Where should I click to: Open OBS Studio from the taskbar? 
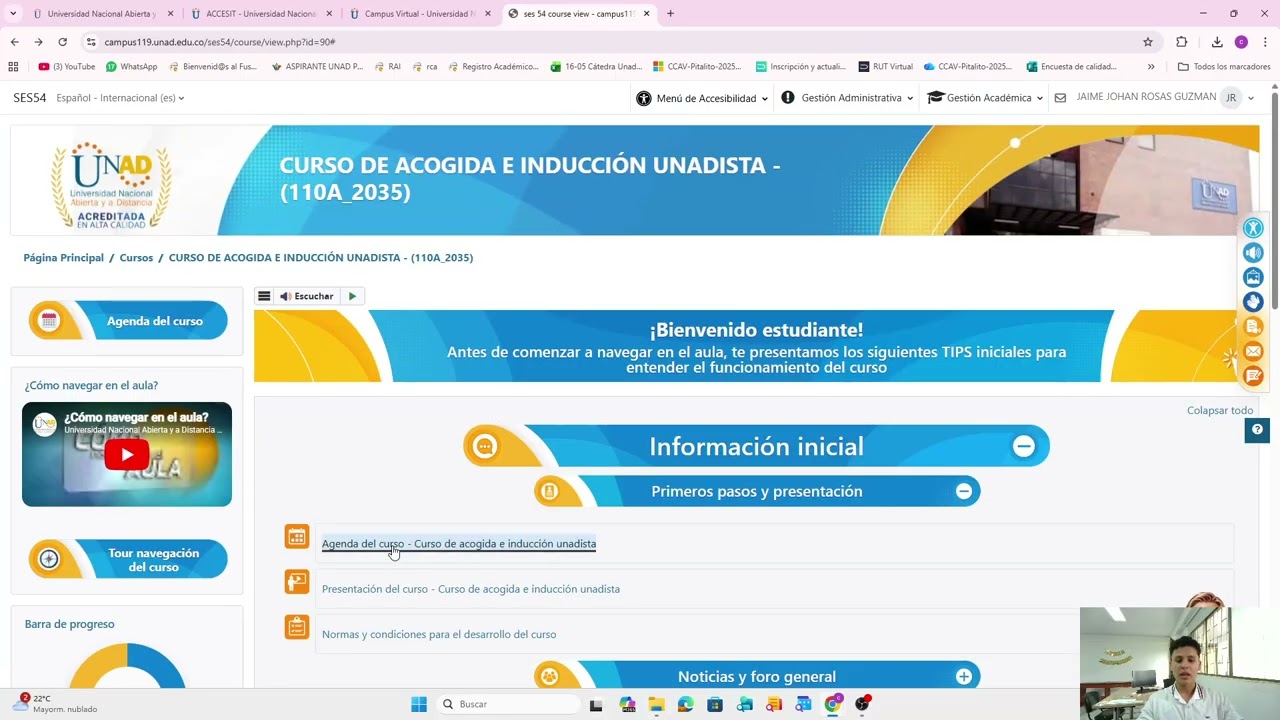tap(862, 704)
